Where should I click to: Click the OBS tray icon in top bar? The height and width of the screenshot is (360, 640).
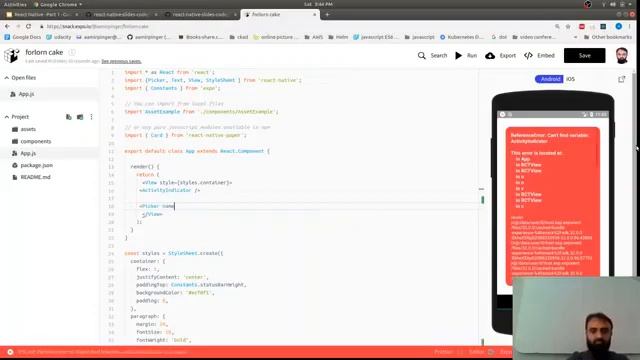pyautogui.click(x=588, y=4)
